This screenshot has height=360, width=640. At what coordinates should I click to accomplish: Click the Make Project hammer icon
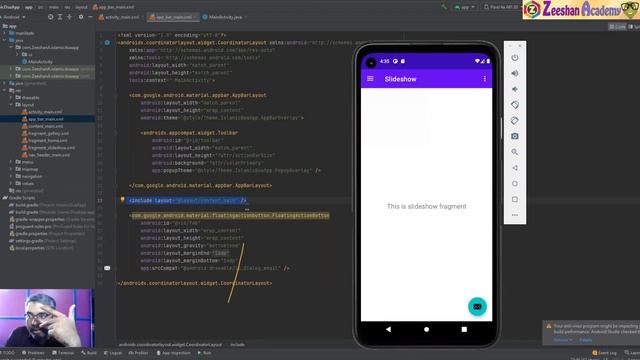(x=444, y=7)
